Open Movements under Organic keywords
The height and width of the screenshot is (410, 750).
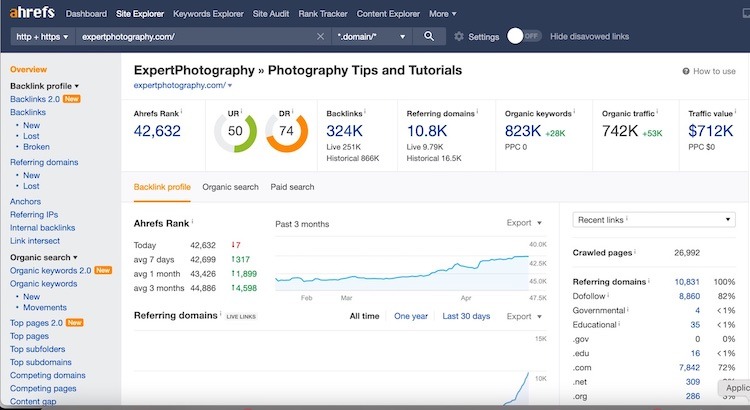pyautogui.click(x=45, y=308)
